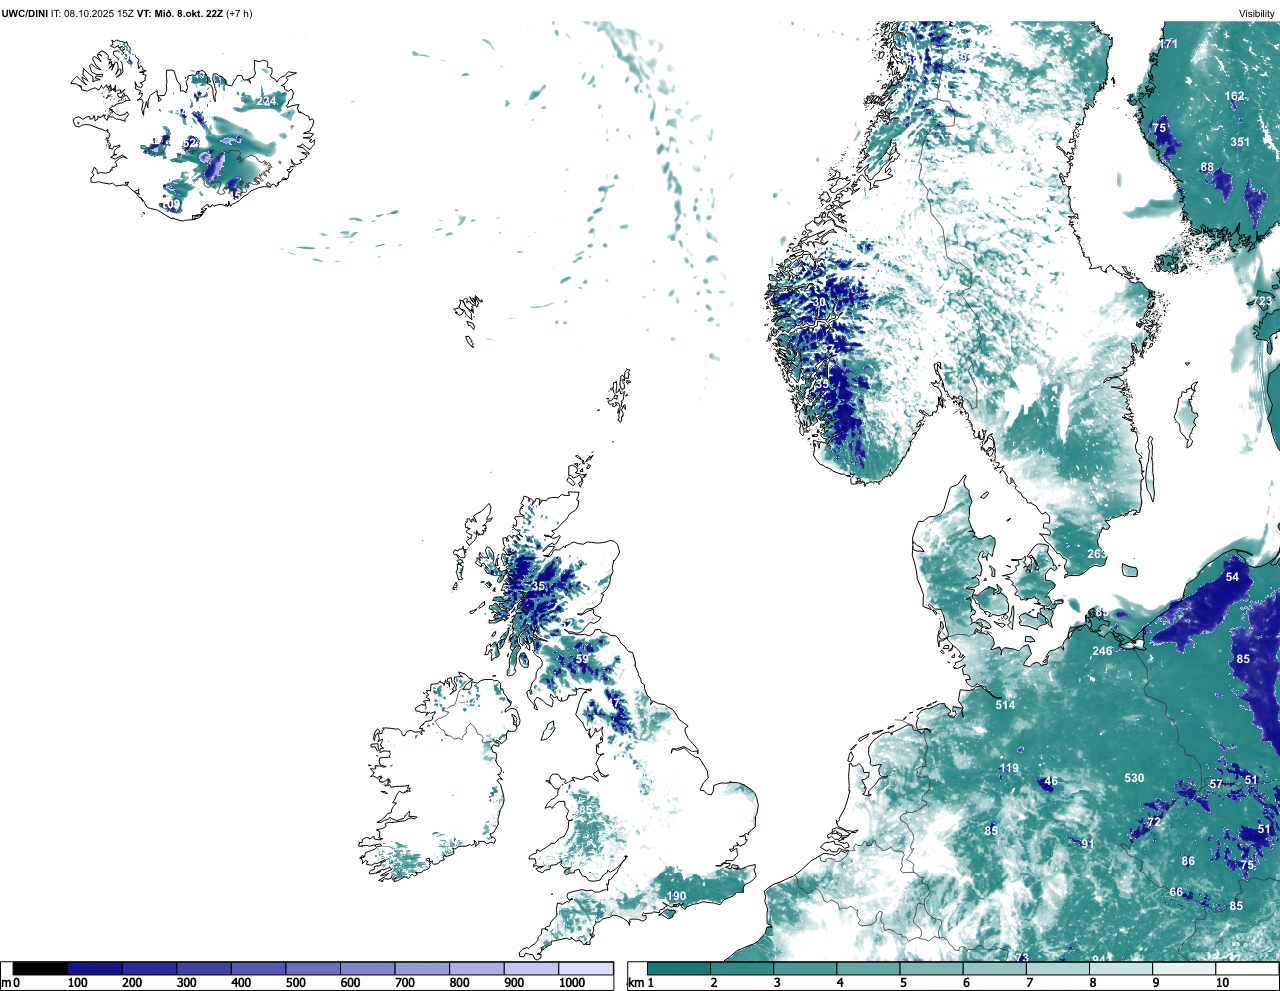Click the '224' value over Iceland
Image resolution: width=1280 pixels, height=991 pixels.
266,101
